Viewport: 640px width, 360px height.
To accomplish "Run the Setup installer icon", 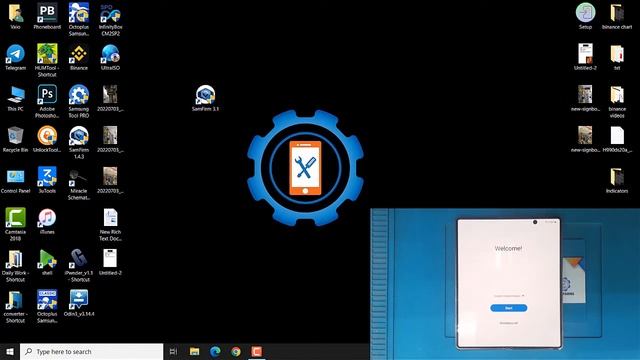I will click(x=585, y=16).
